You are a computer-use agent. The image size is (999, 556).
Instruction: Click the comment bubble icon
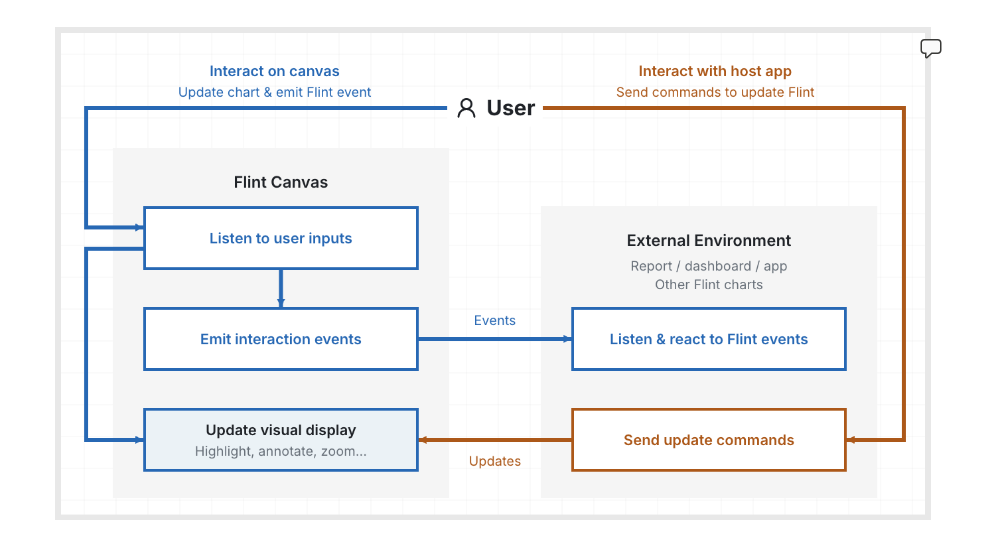[931, 48]
